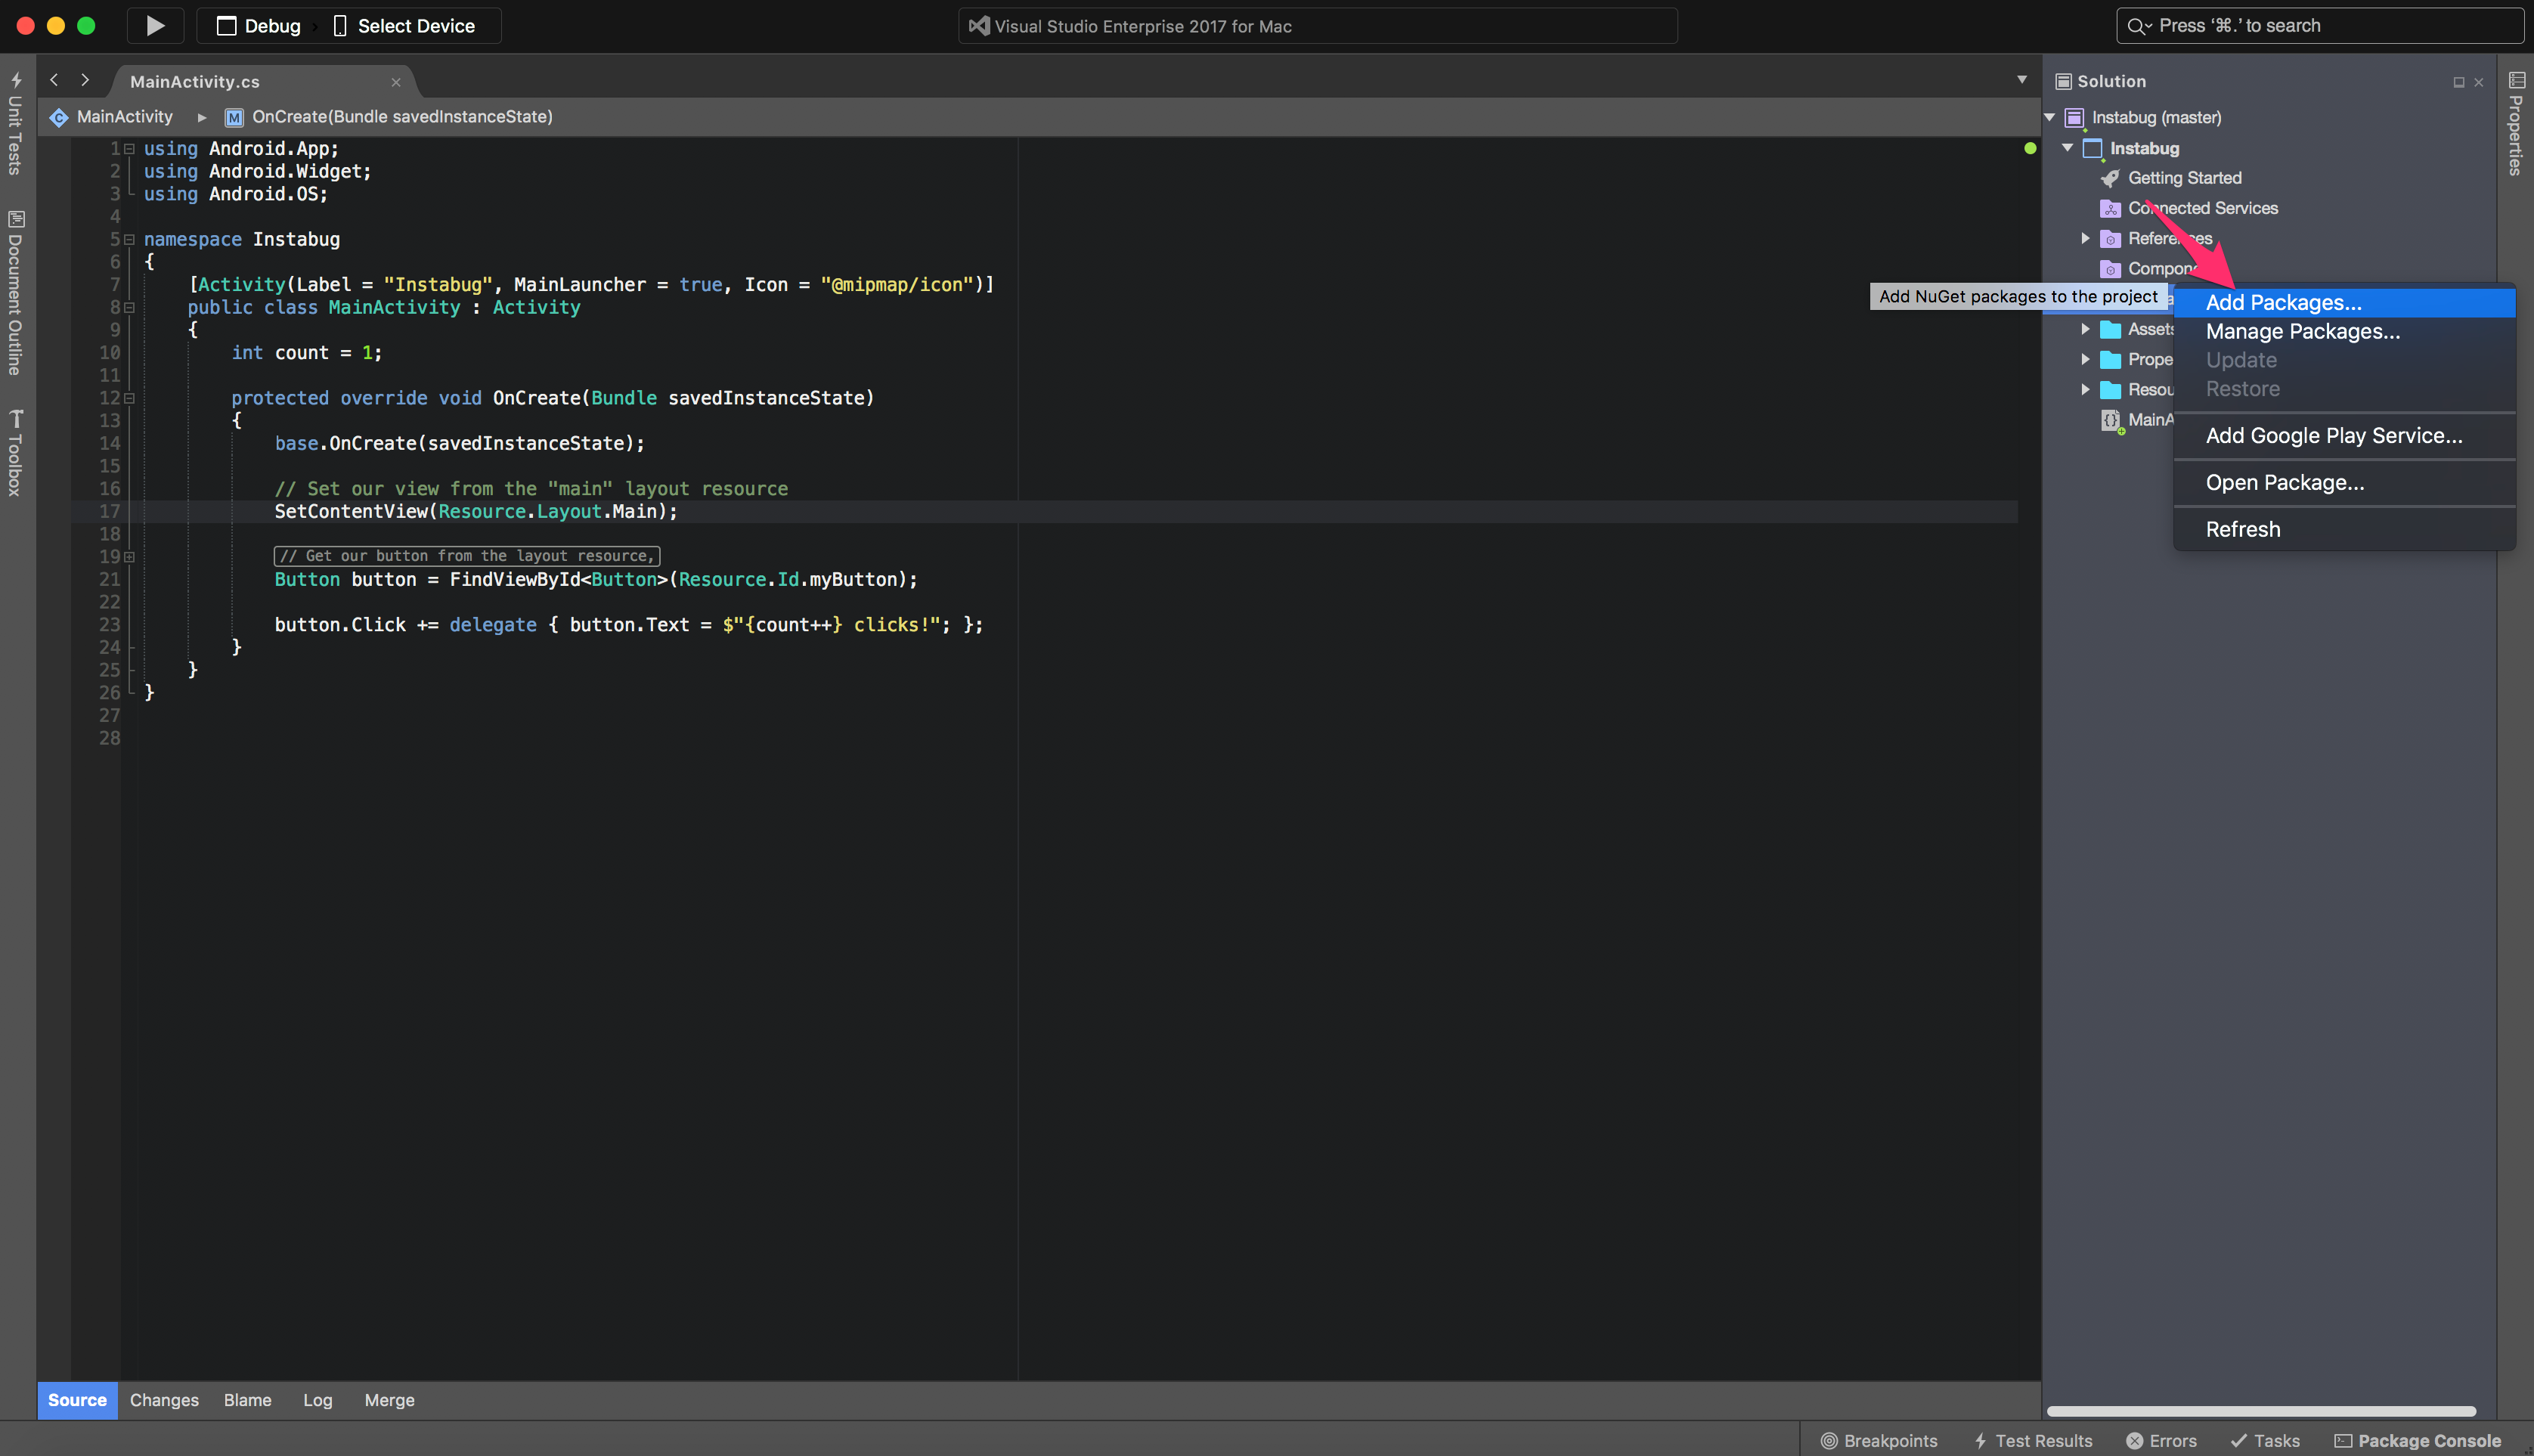2534x1456 pixels.
Task: Open the Errors pad in status bar
Action: pos(2162,1440)
